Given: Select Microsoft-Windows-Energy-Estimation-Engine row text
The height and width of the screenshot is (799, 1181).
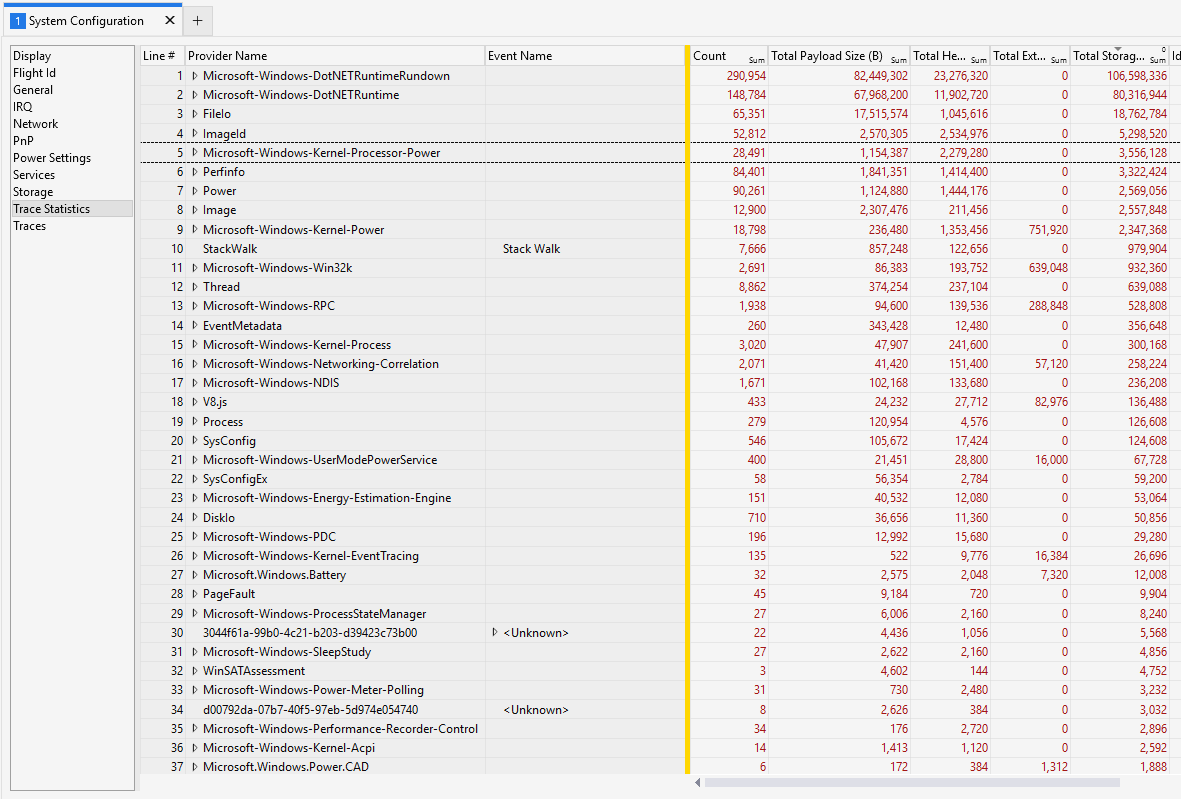Looking at the screenshot, I should point(327,498).
